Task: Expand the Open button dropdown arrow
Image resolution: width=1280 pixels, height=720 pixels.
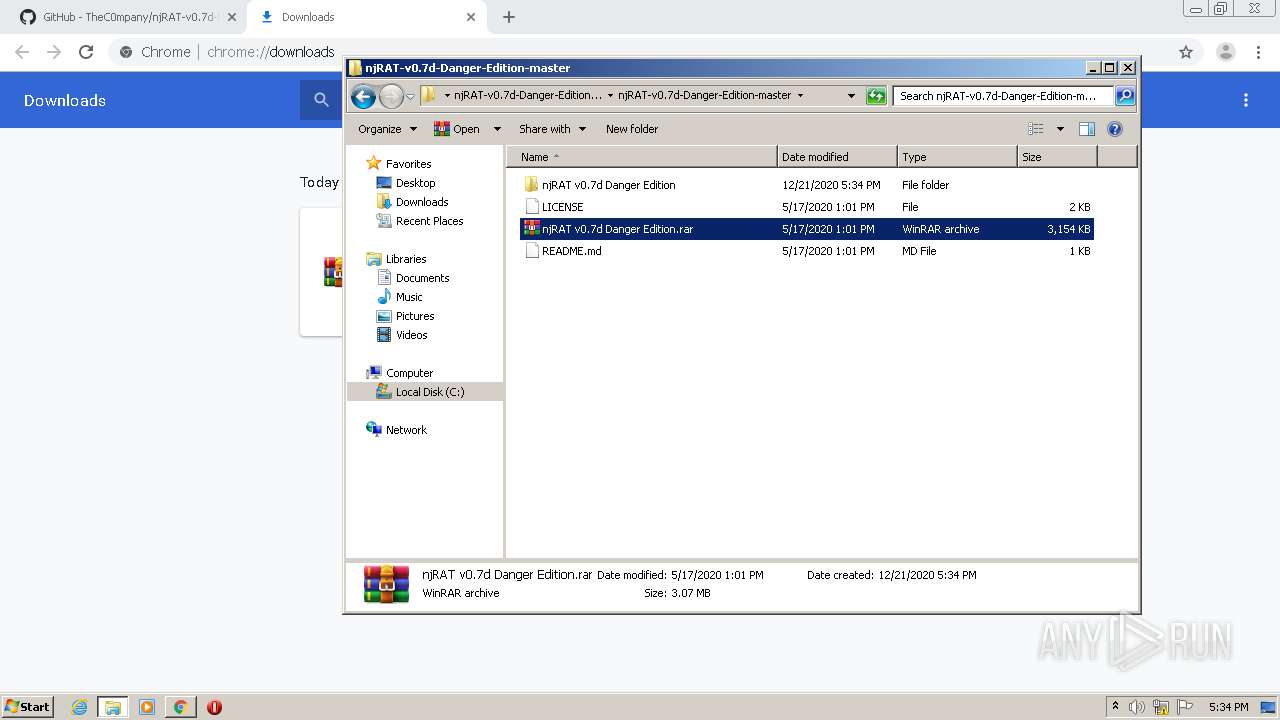Action: [x=497, y=129]
